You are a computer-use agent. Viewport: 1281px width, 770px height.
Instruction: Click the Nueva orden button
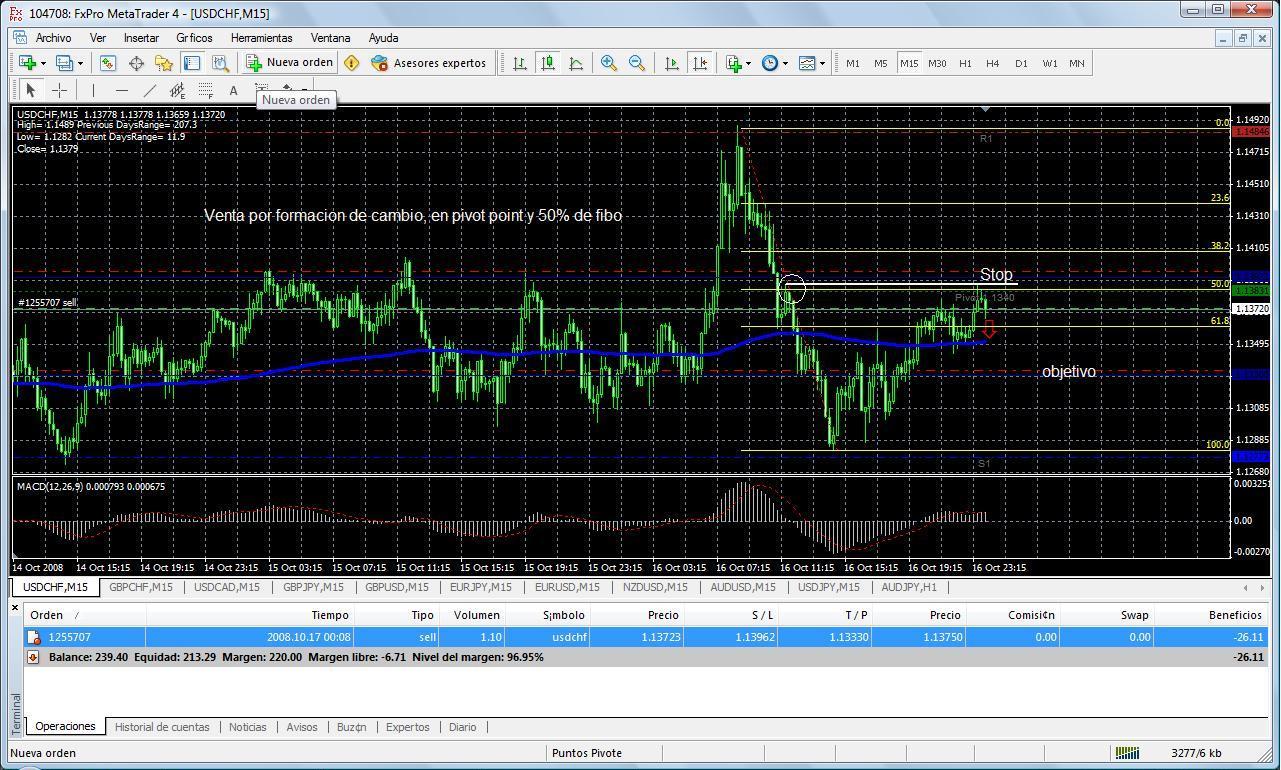coord(290,63)
